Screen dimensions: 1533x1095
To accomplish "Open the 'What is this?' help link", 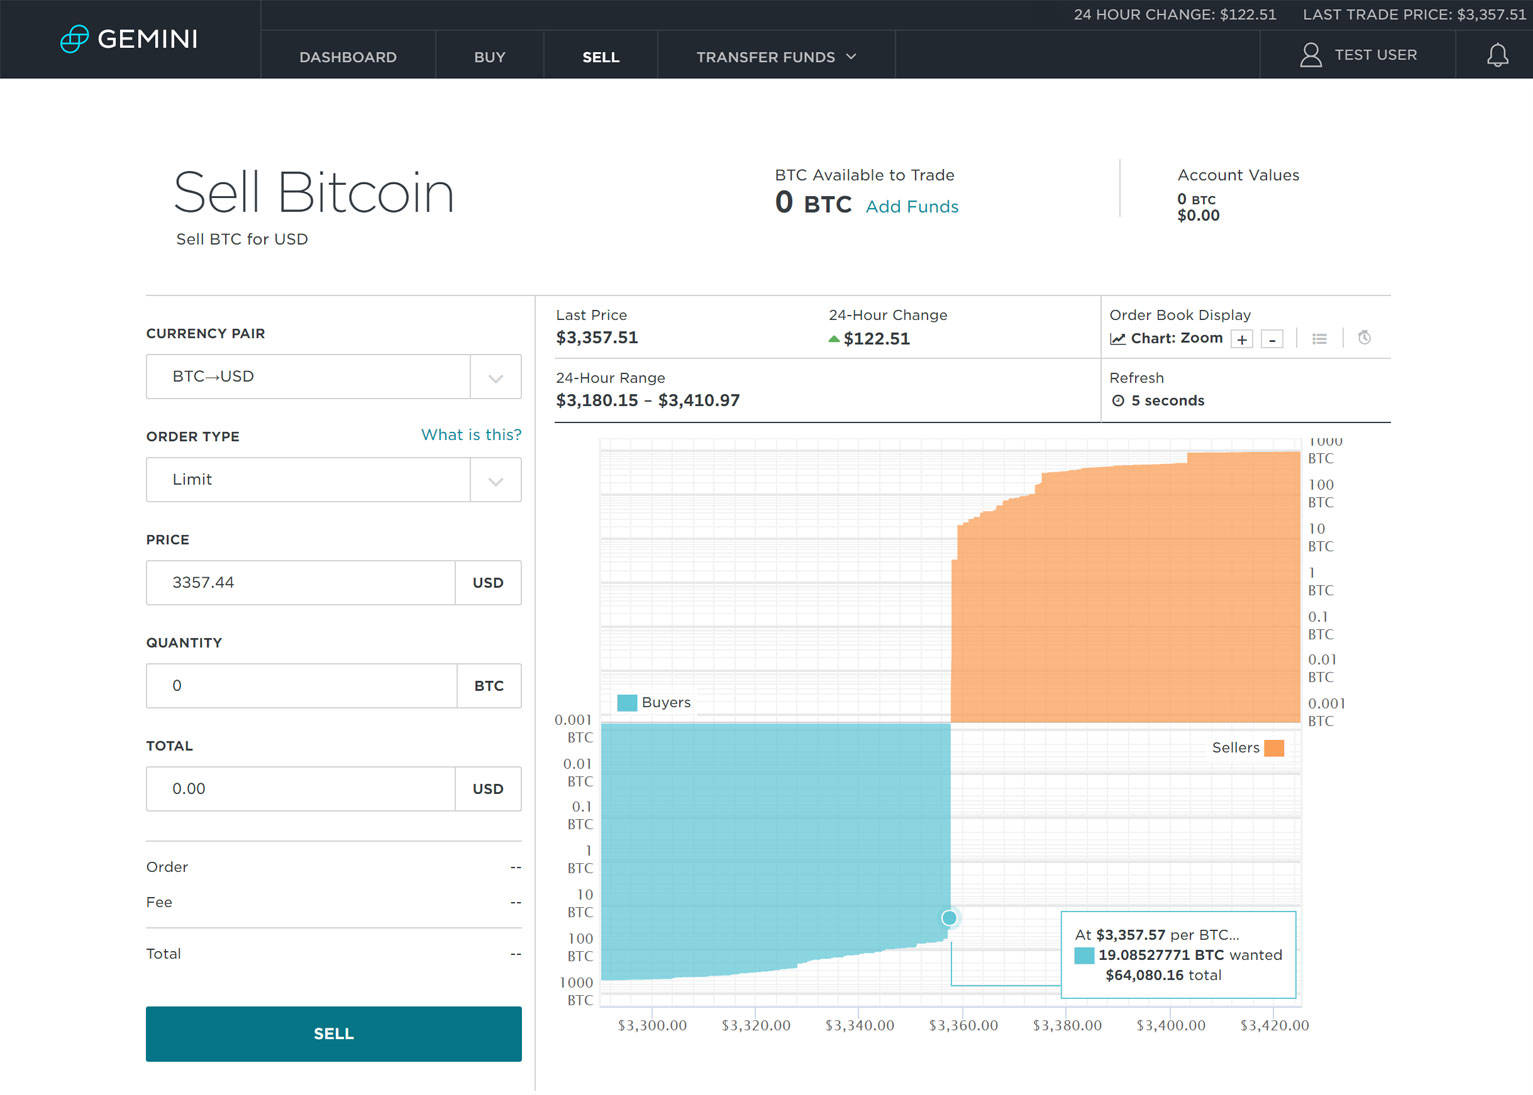I will pyautogui.click(x=471, y=435).
